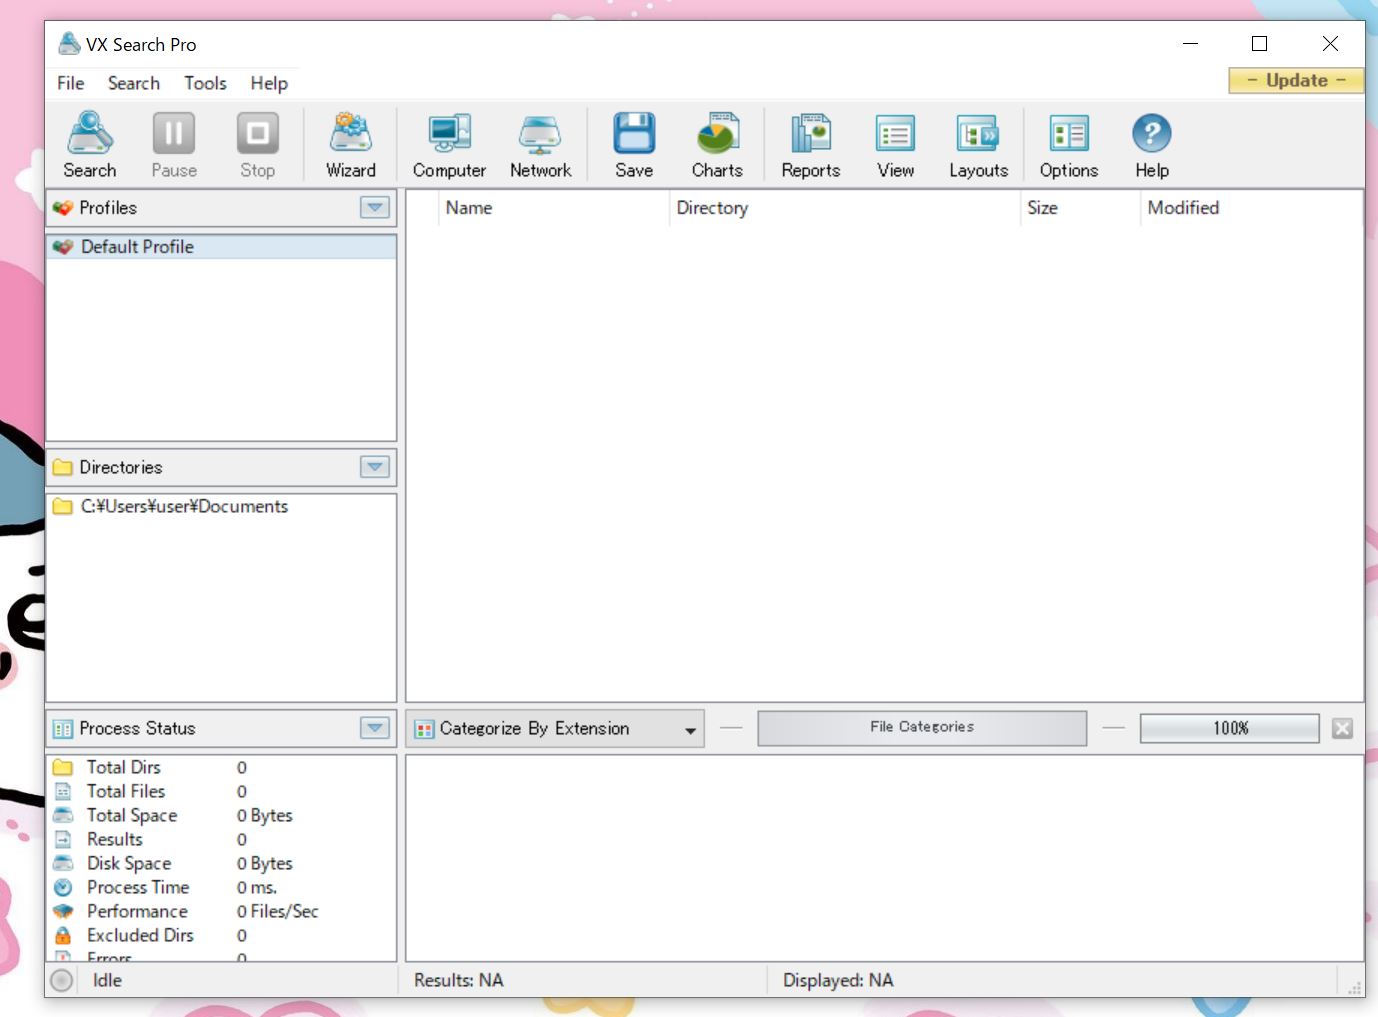
Task: Open the Help menu
Action: [269, 83]
